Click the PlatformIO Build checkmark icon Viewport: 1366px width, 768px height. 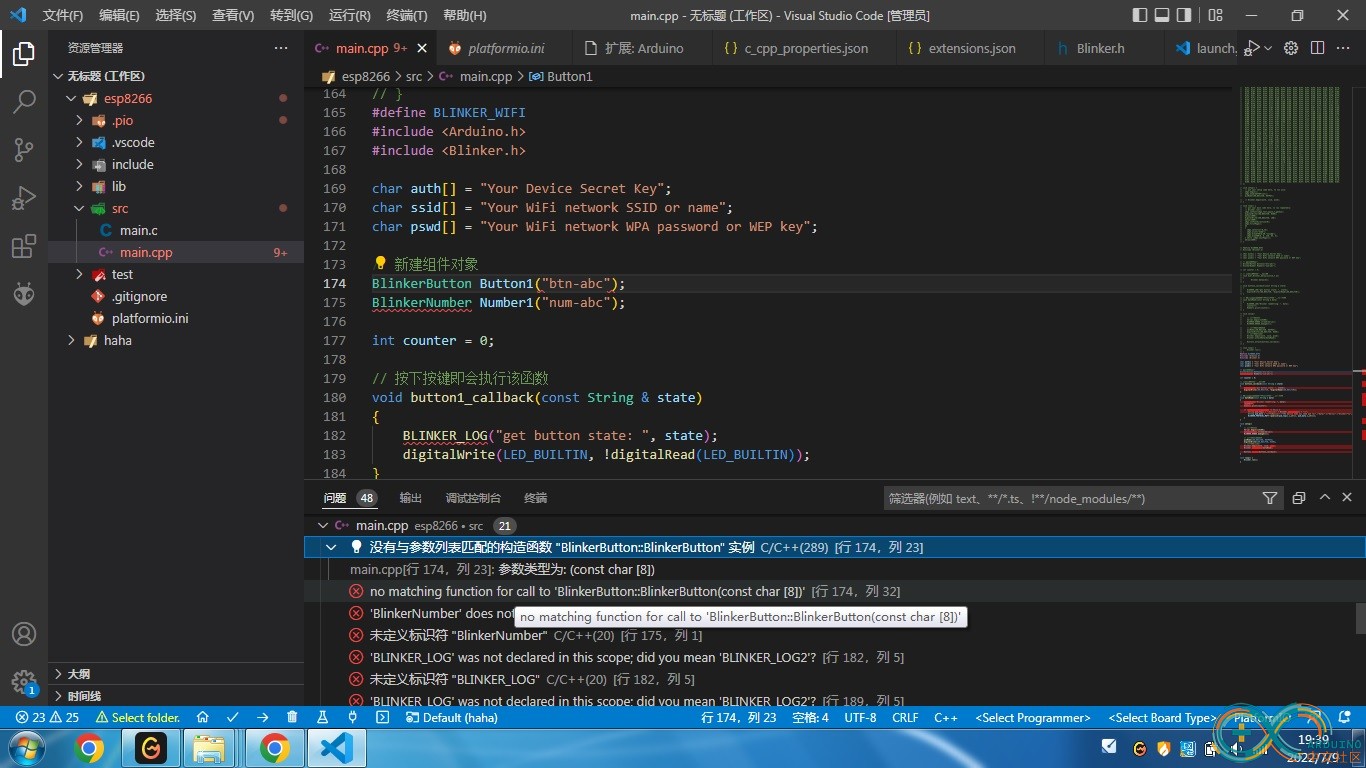233,717
